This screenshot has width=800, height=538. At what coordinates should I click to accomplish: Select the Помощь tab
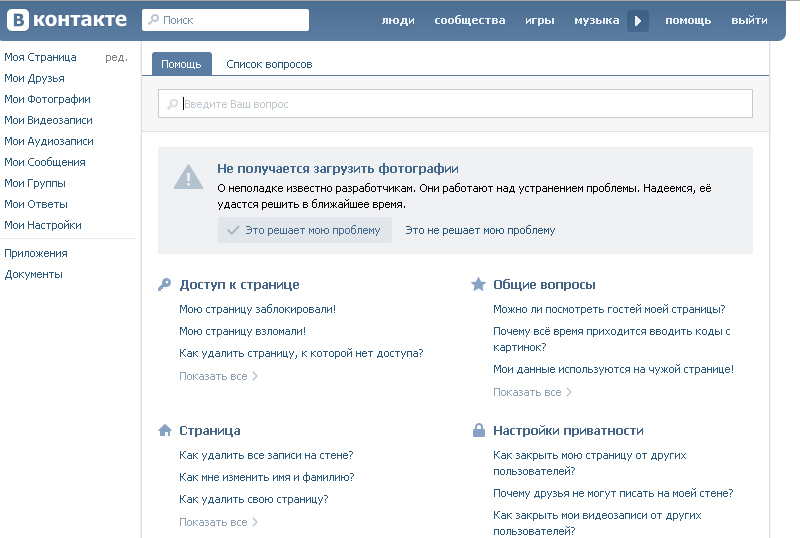click(x=181, y=64)
